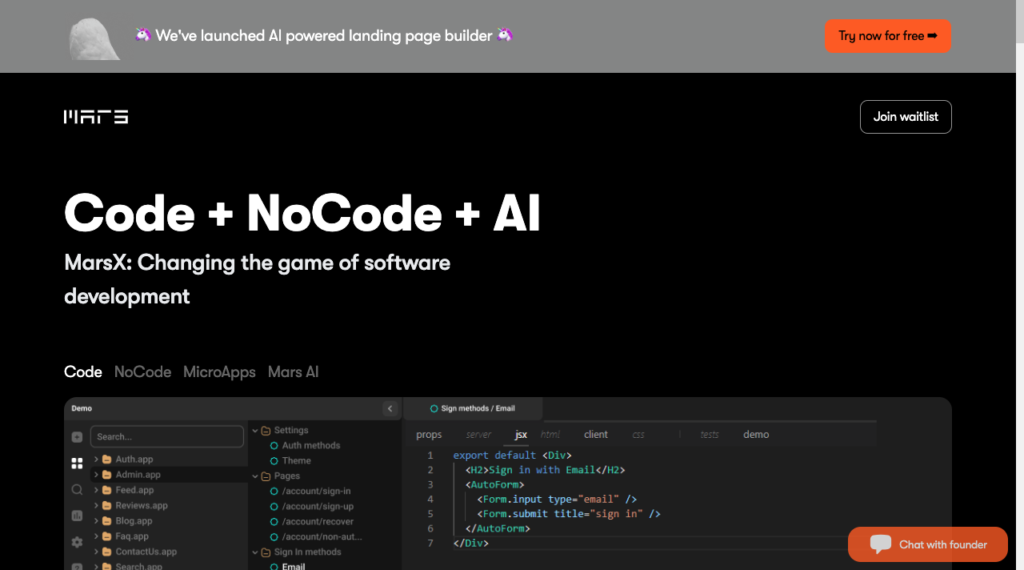Open the props editor tab
The height and width of the screenshot is (570, 1024).
(429, 435)
